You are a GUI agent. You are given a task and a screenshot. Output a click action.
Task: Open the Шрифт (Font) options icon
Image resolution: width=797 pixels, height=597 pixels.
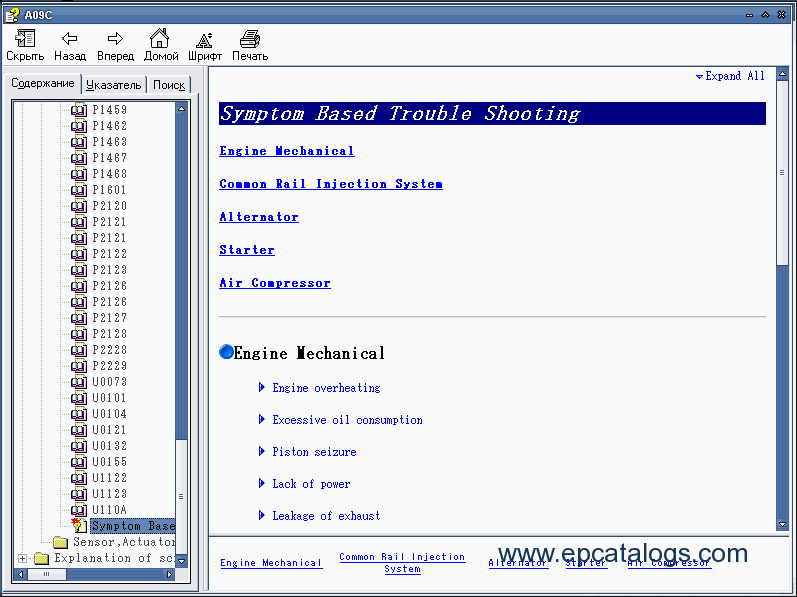point(204,40)
